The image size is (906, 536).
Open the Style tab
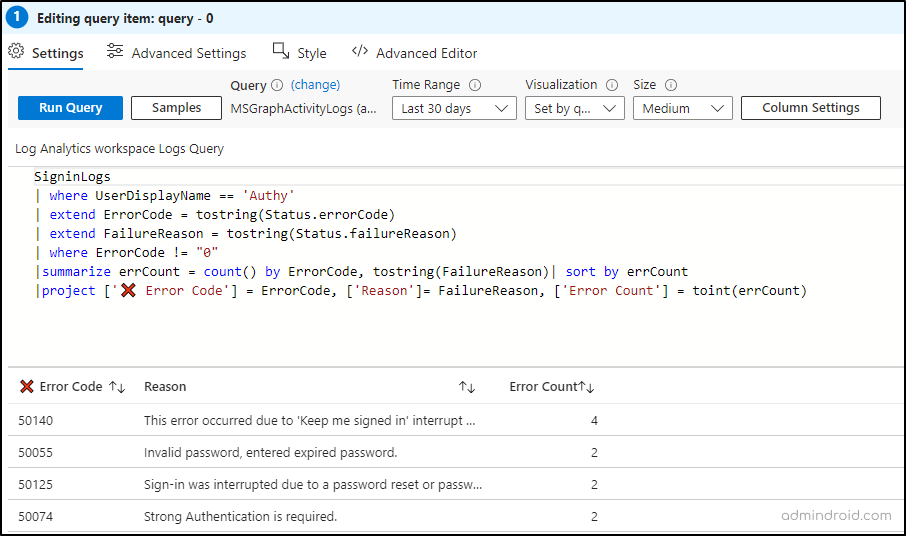pyautogui.click(x=300, y=53)
